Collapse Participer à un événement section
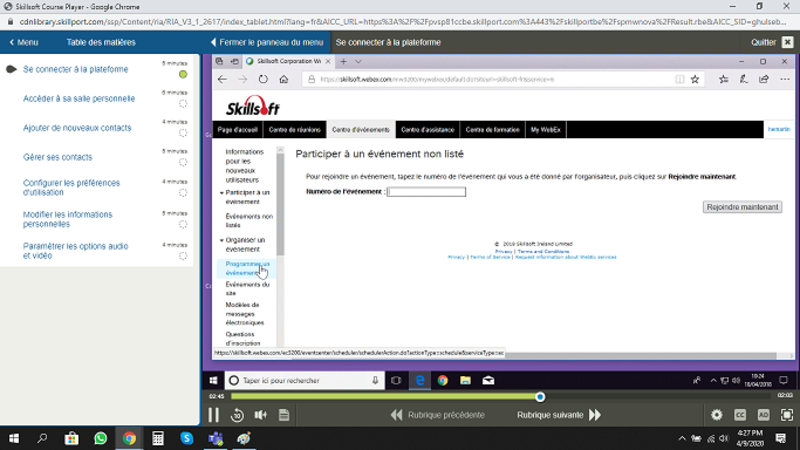Image resolution: width=800 pixels, height=450 pixels. pyautogui.click(x=222, y=193)
